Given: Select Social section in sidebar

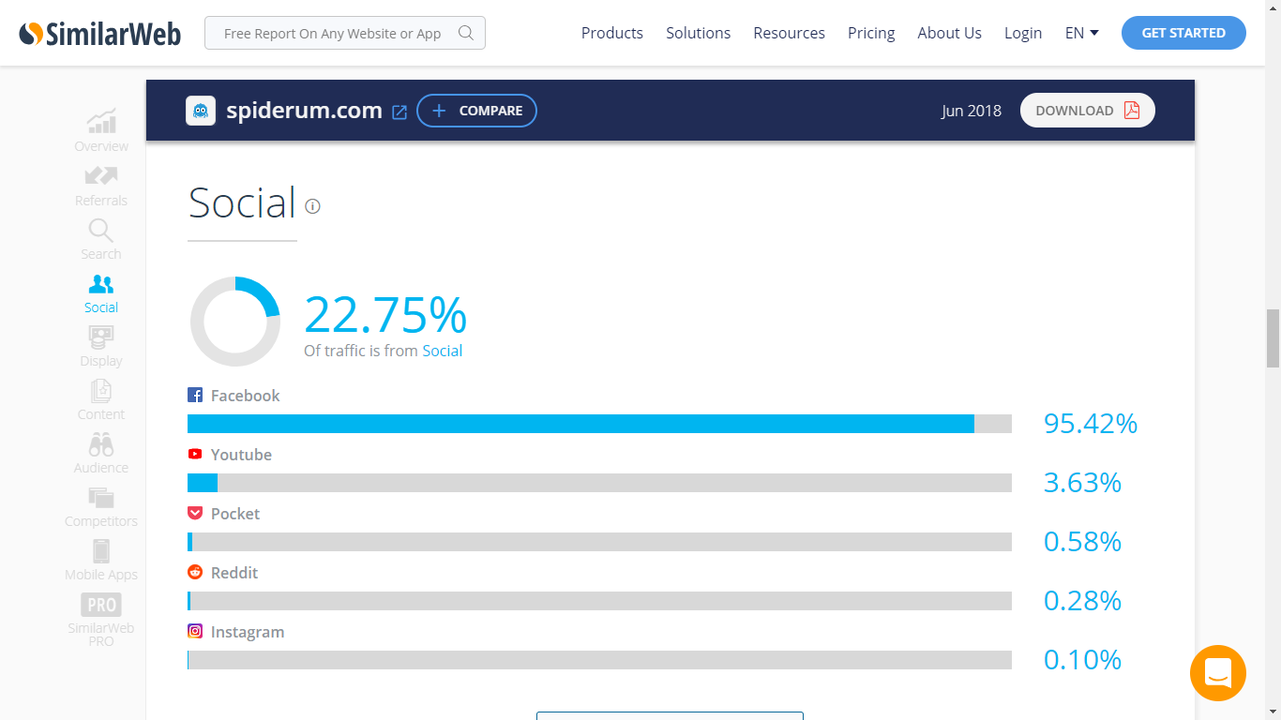Looking at the screenshot, I should [x=101, y=293].
